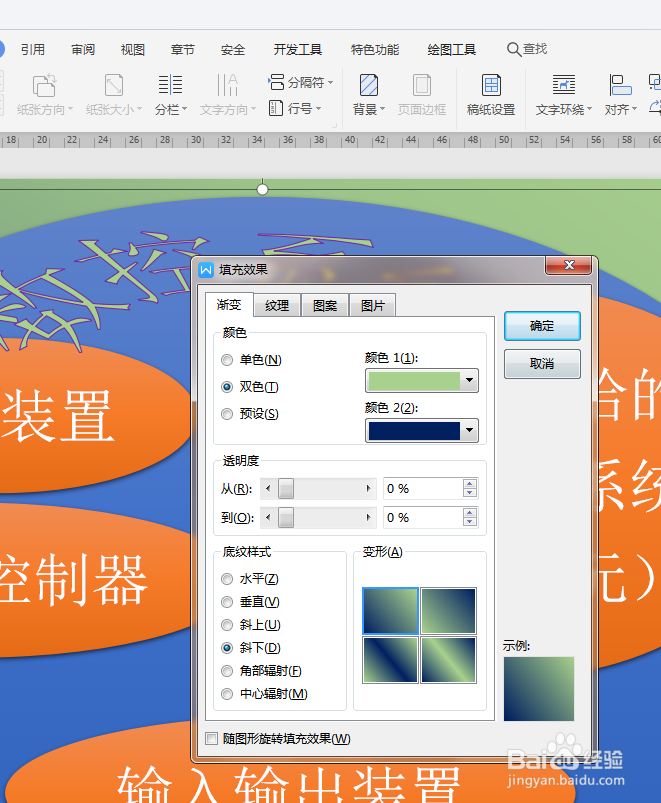Open the 引用 references ribbon tab
This screenshot has height=803, width=661.
(x=33, y=50)
